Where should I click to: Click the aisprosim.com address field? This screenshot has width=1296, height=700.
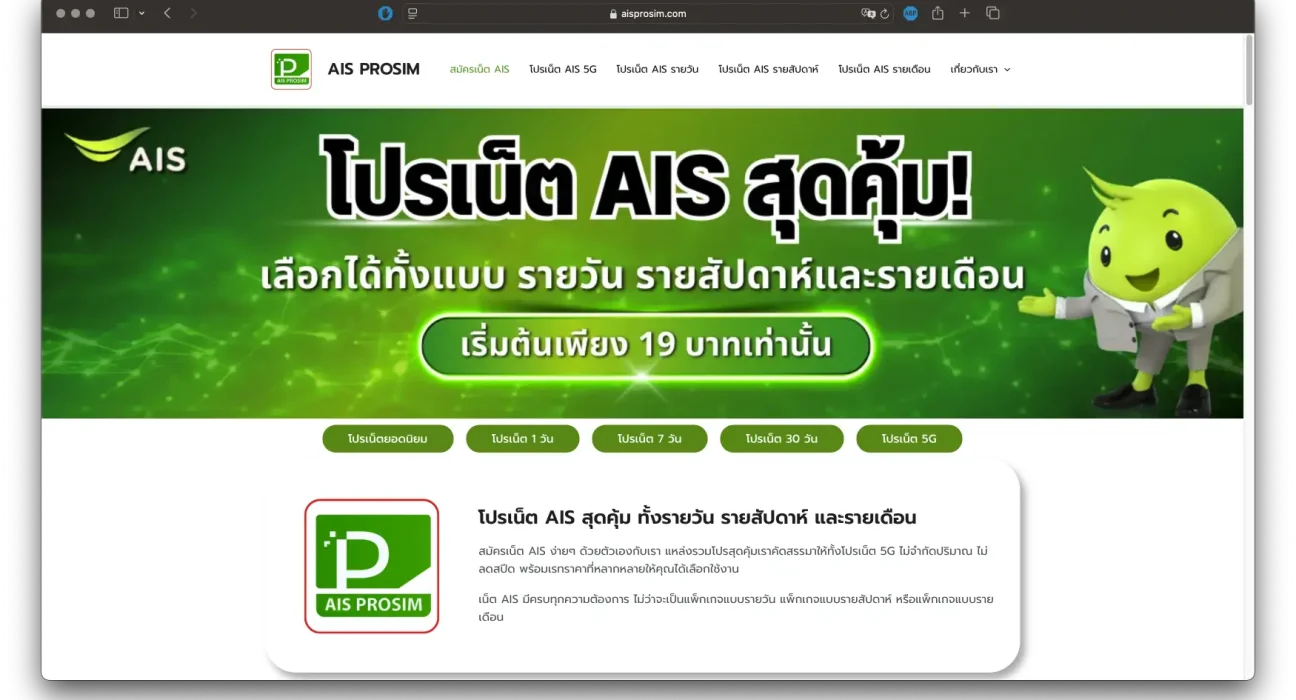click(x=647, y=13)
